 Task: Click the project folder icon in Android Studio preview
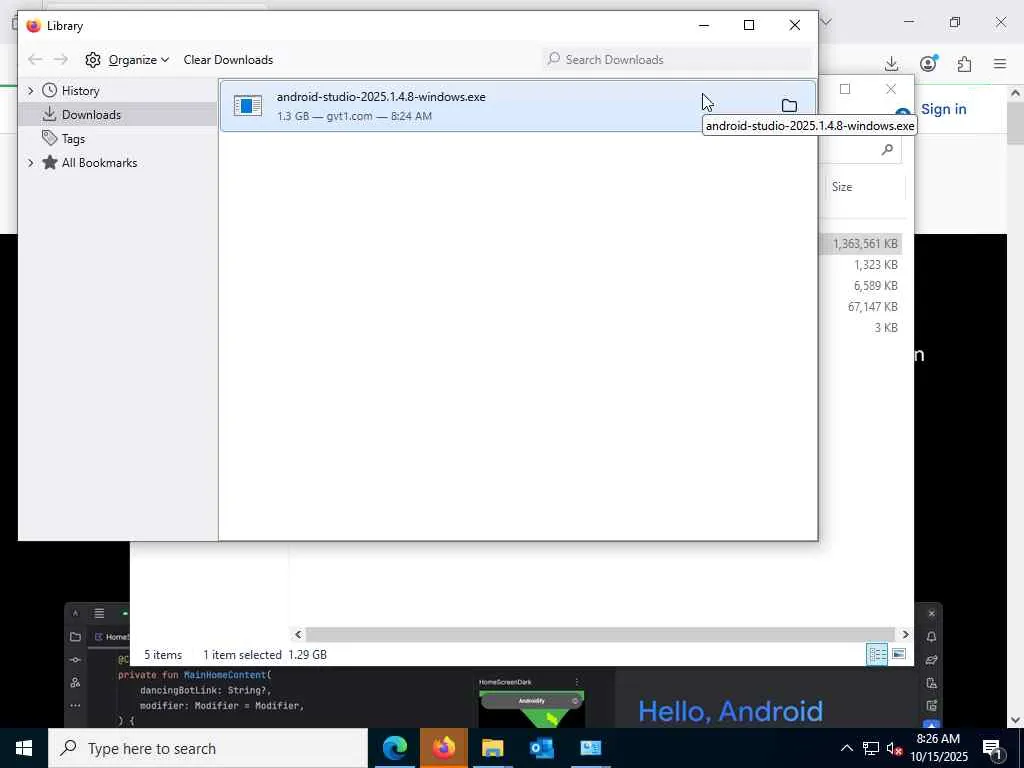pos(75,637)
